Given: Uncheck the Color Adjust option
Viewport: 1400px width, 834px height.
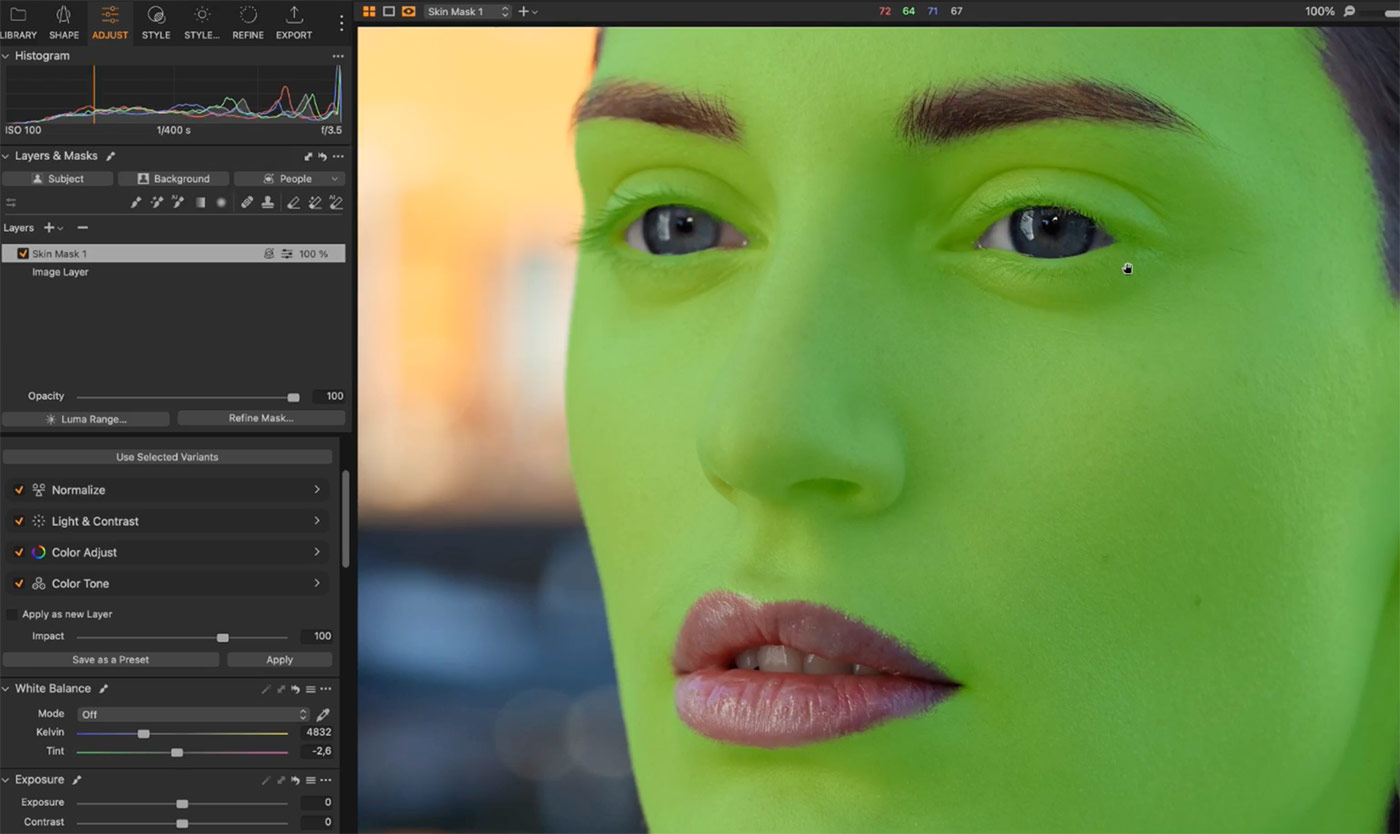Looking at the screenshot, I should (x=19, y=552).
